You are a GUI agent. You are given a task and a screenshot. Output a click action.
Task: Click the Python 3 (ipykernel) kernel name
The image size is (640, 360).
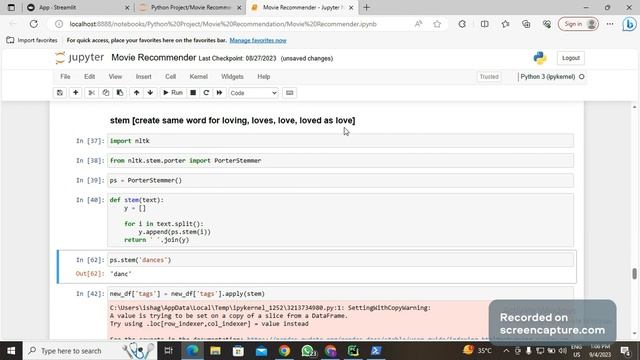click(547, 77)
